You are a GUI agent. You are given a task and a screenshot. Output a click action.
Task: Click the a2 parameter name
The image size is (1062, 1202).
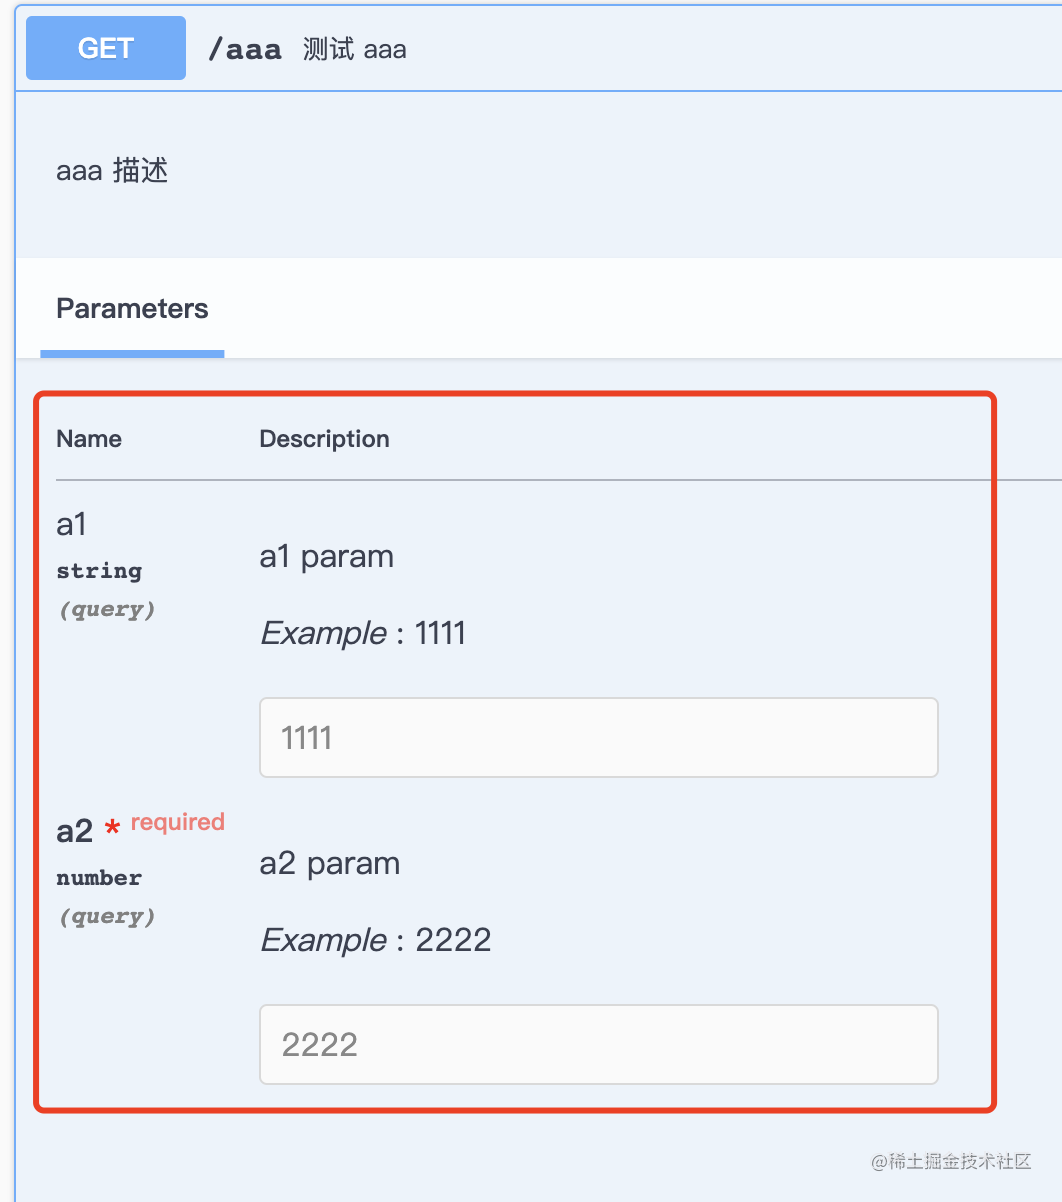coord(74,831)
